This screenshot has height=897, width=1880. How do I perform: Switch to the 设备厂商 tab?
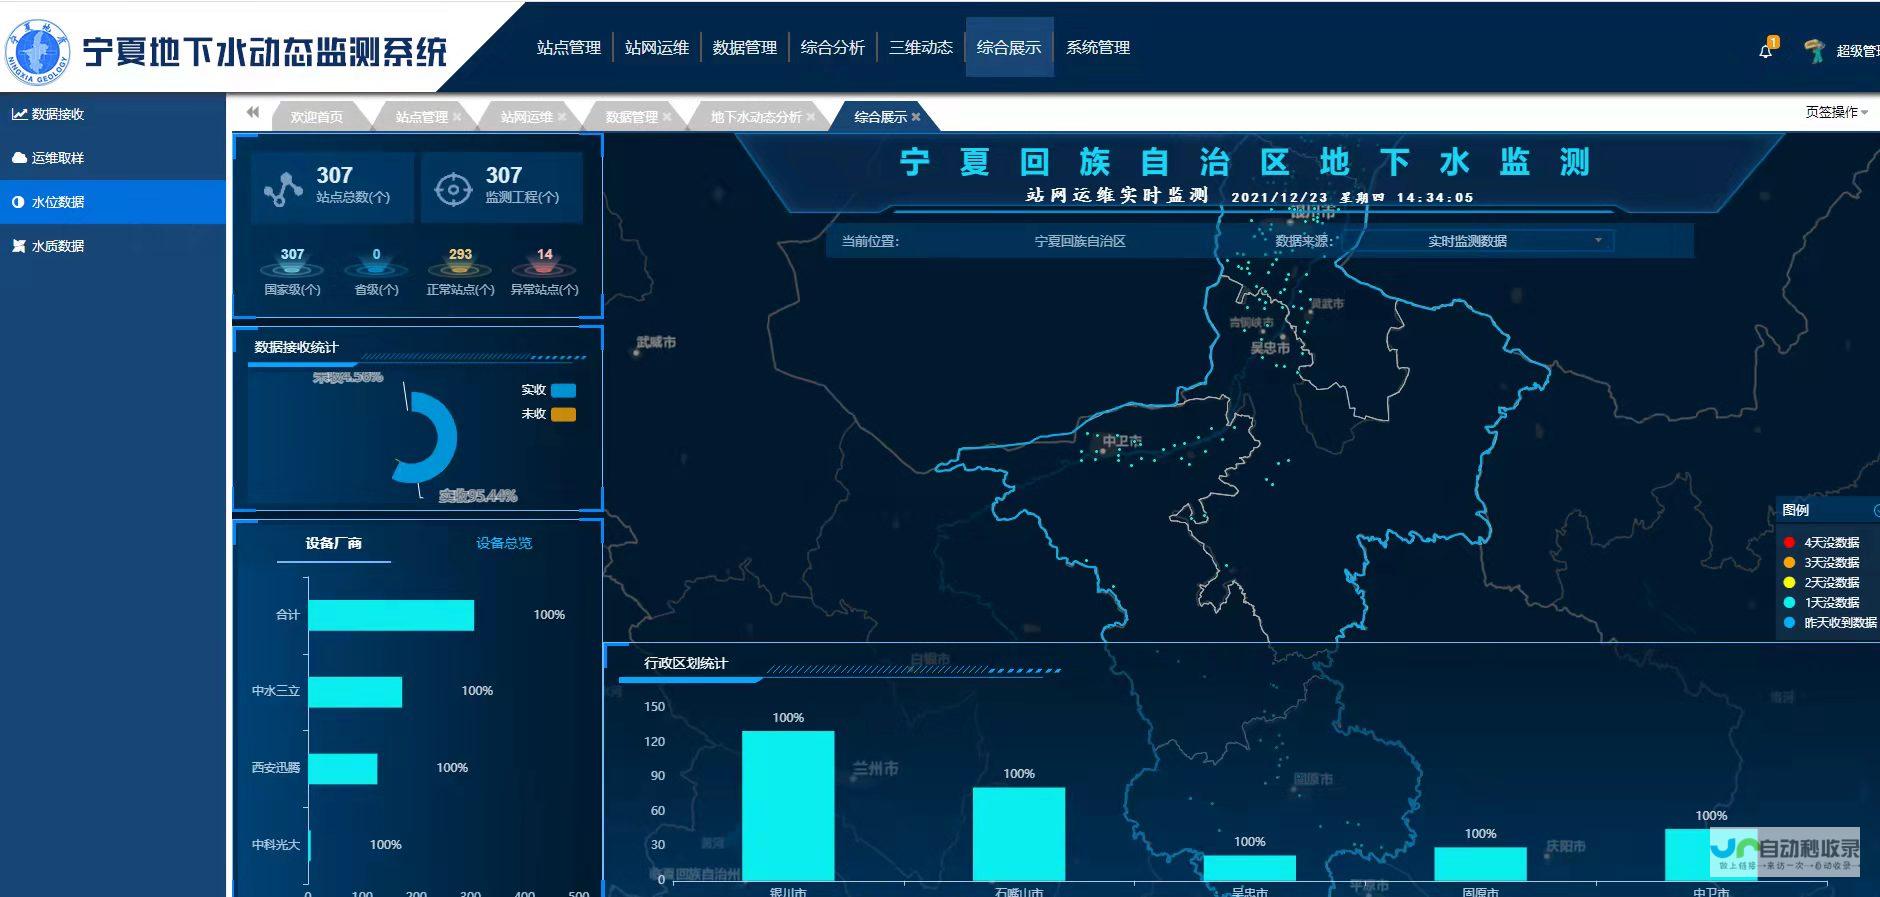[333, 543]
